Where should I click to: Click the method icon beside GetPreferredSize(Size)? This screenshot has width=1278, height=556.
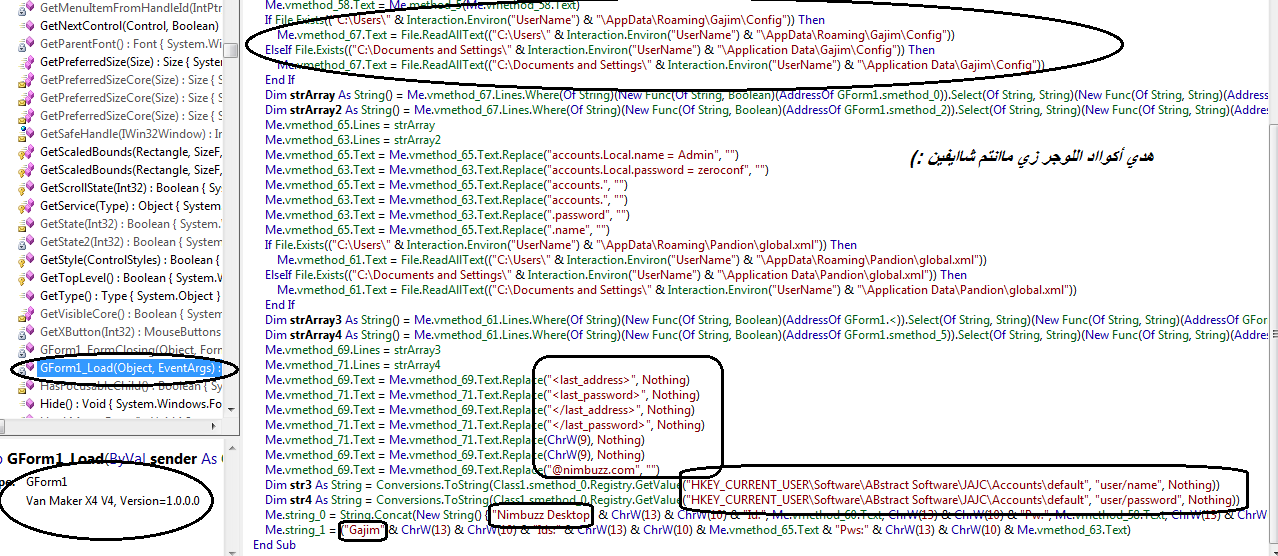tap(27, 62)
